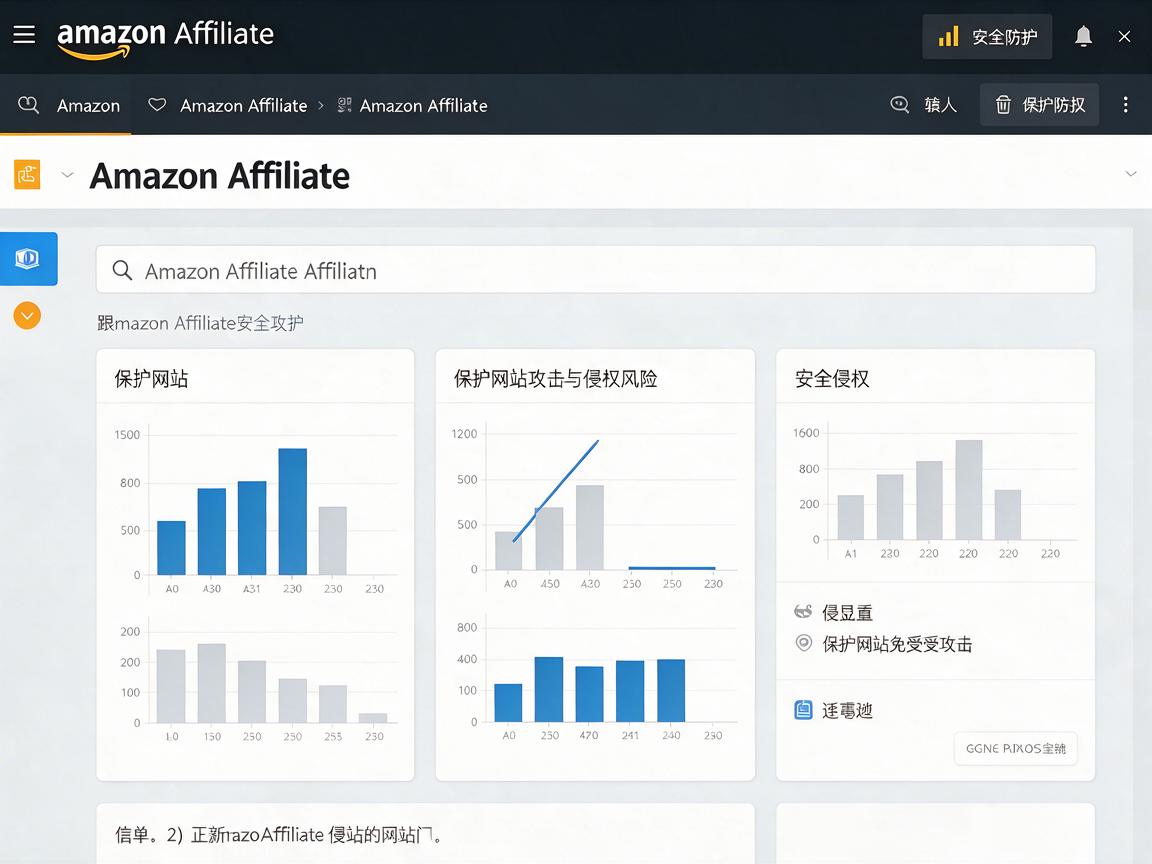Viewport: 1152px width, 864px height.
Task: Click the tallest blue bar in 保护网站 chart
Action: [292, 511]
